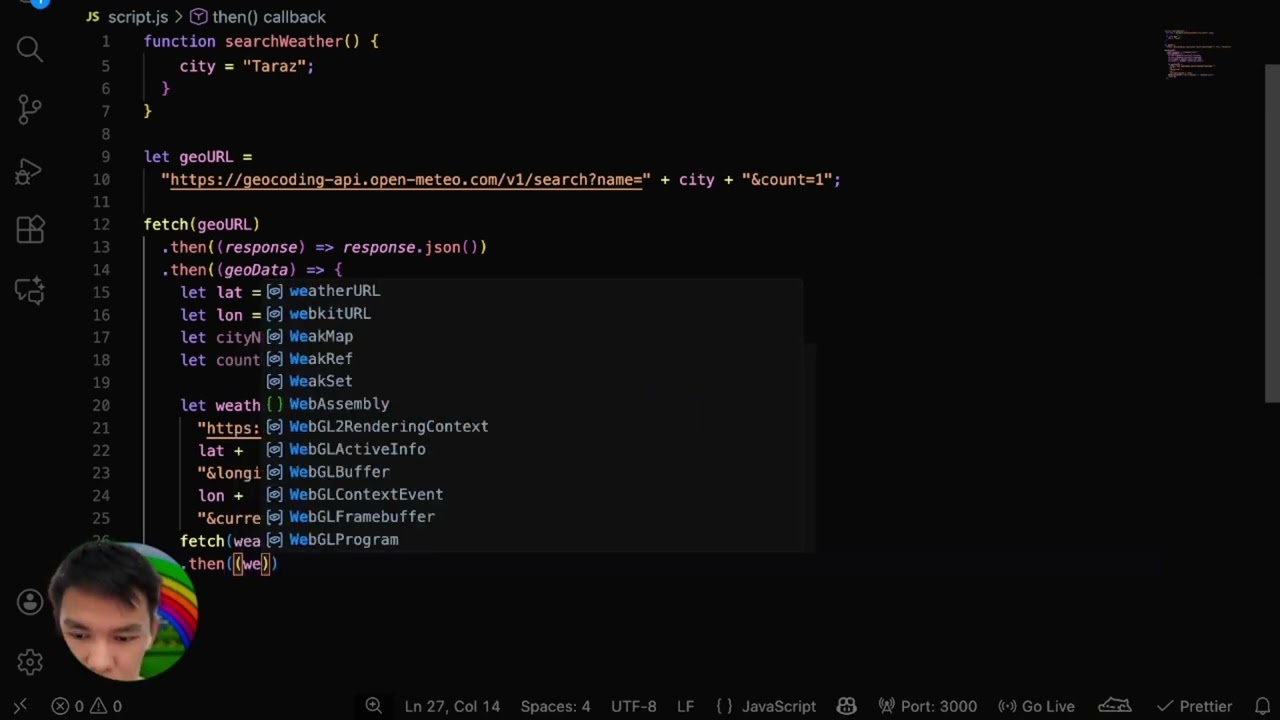Select WebGLActiveInfo suggestion
This screenshot has width=1280, height=720.
533,449
